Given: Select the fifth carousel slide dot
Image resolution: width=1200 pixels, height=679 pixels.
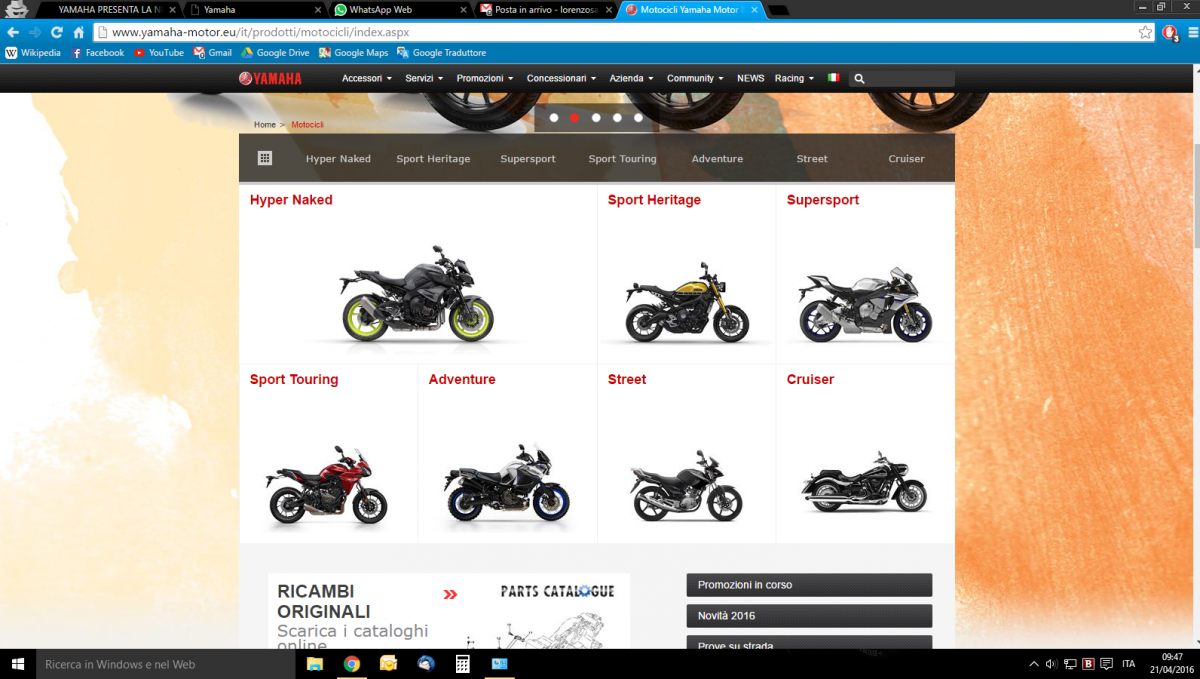Looking at the screenshot, I should [638, 118].
